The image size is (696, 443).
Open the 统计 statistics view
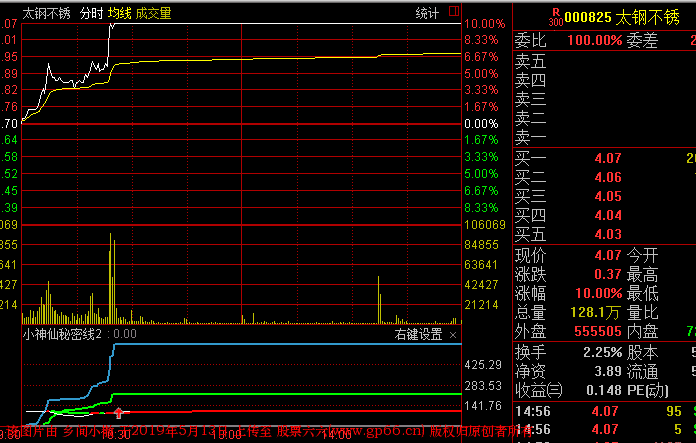[427, 13]
